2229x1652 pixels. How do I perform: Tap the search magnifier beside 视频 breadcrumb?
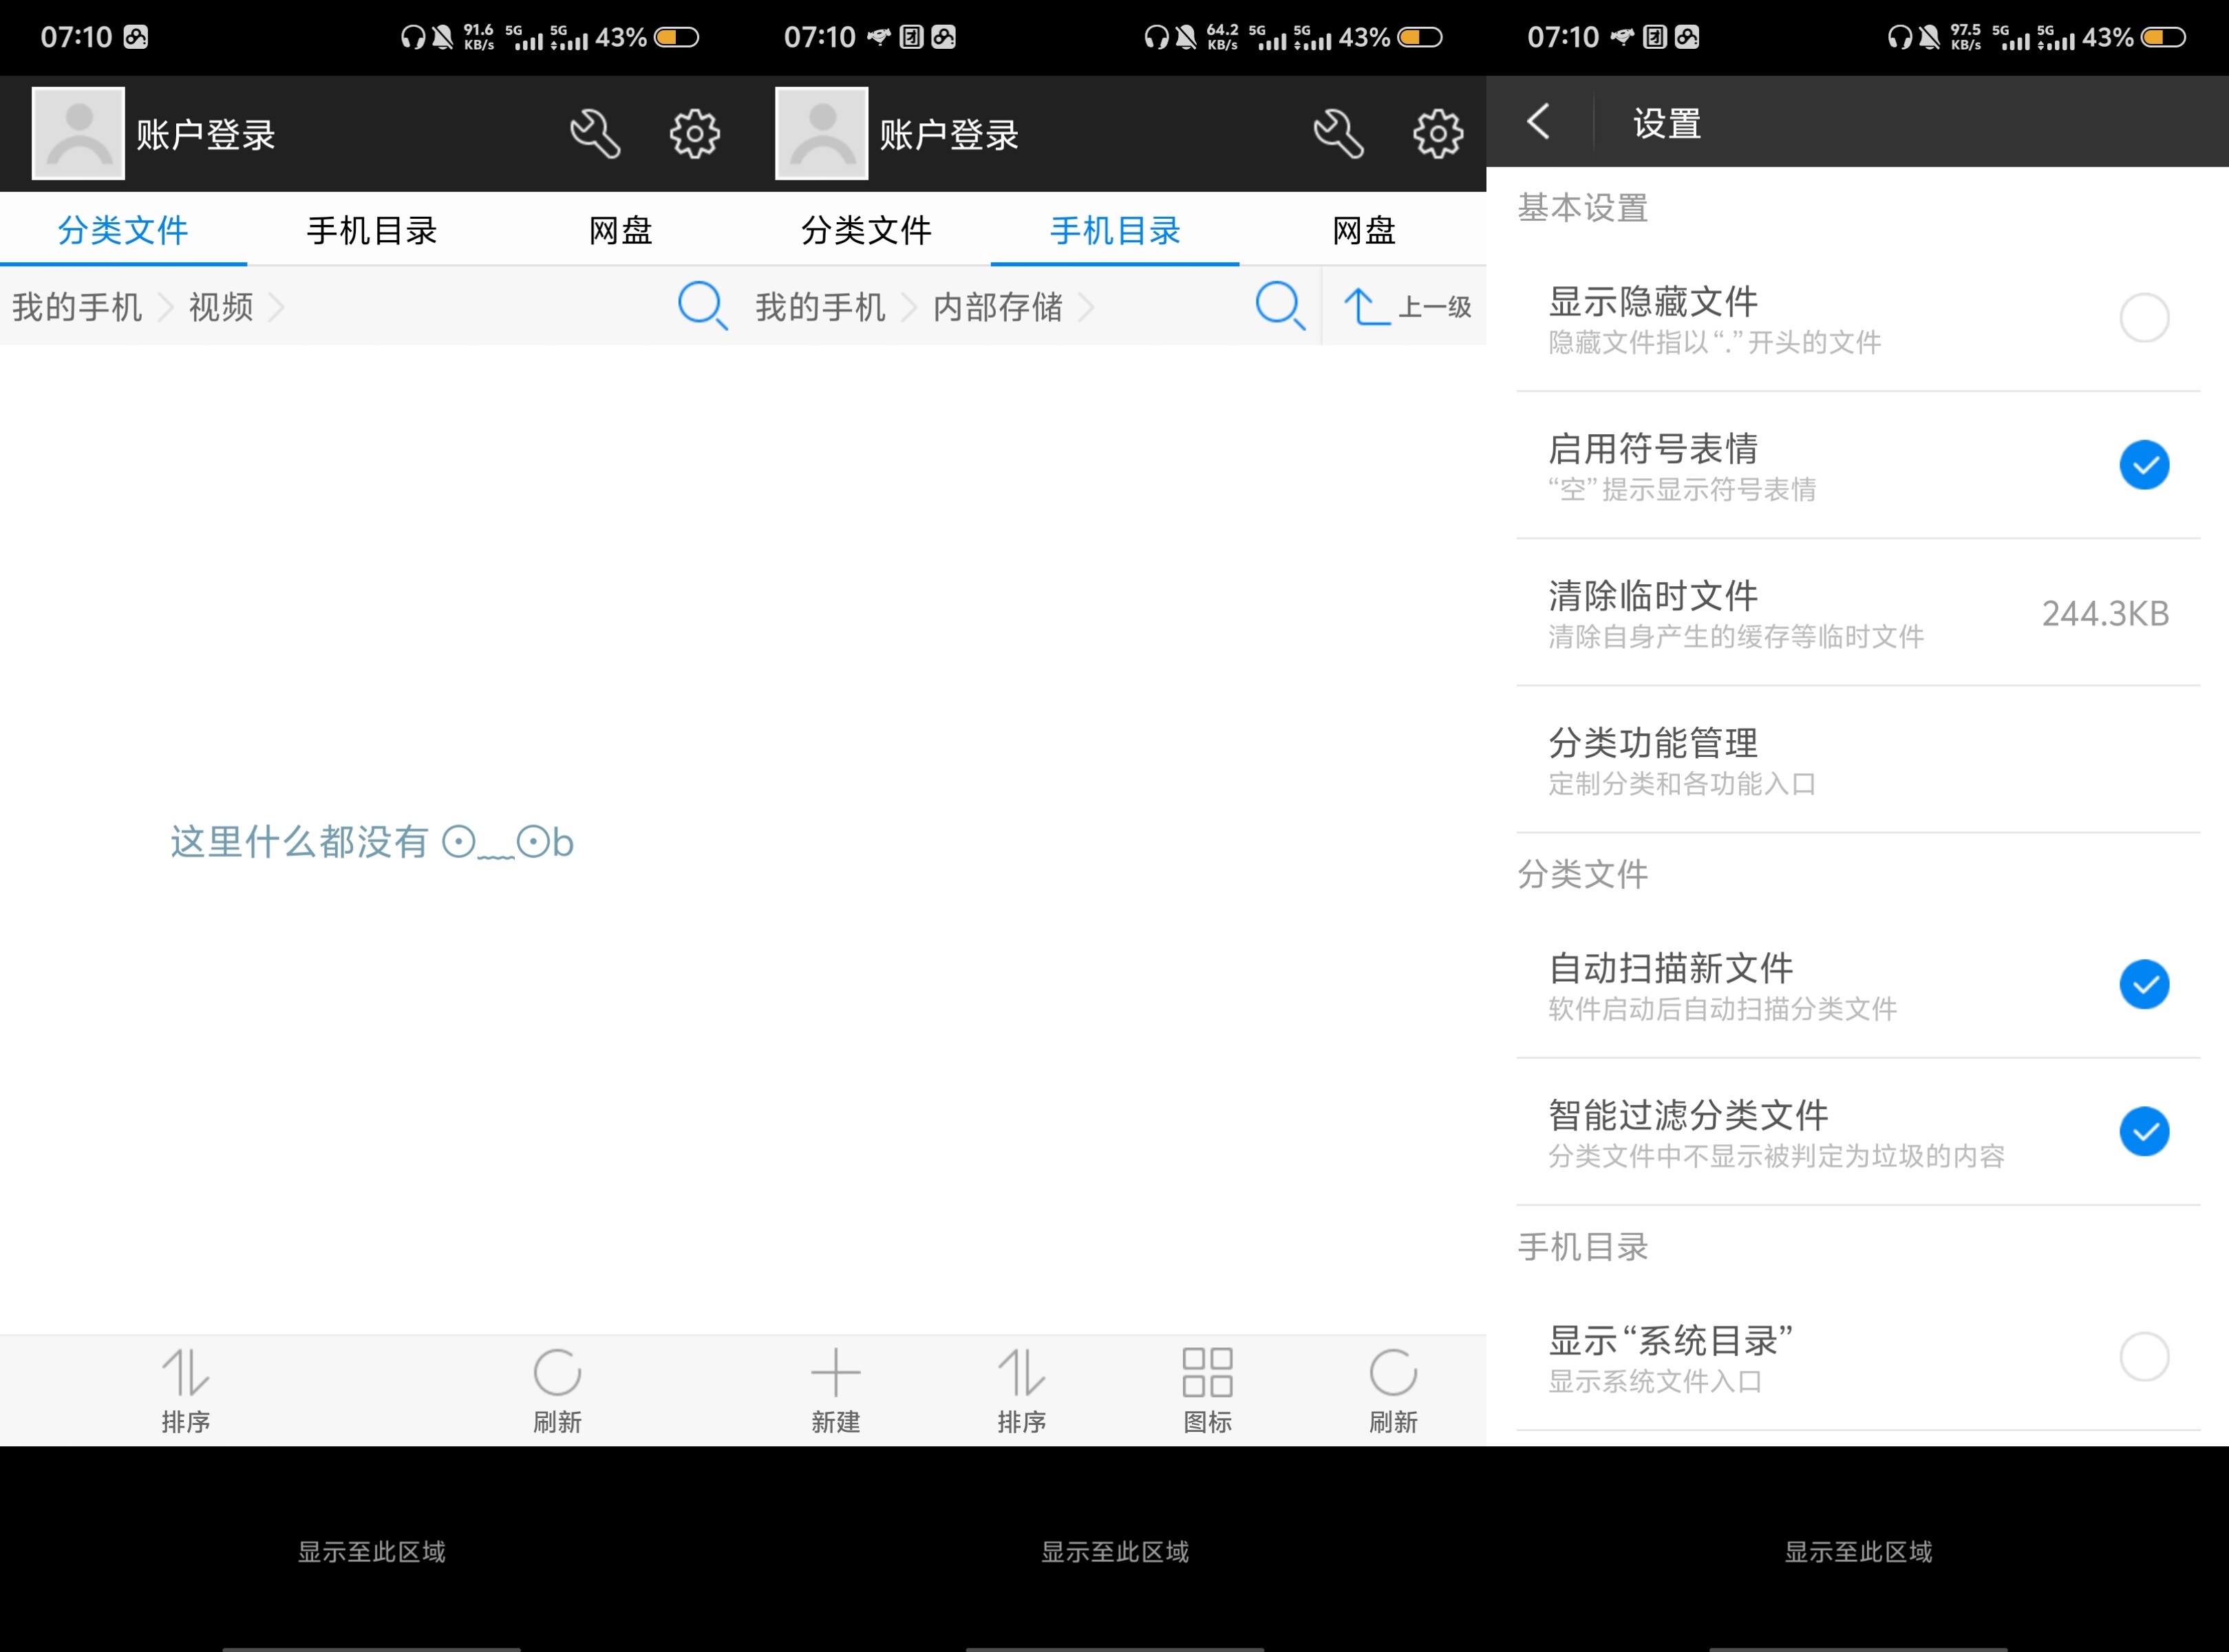tap(701, 306)
